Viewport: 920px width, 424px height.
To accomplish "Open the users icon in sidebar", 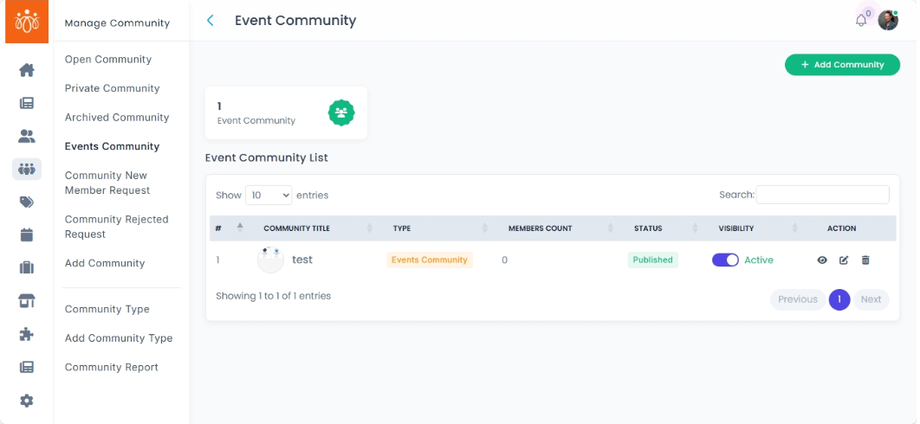I will [27, 136].
